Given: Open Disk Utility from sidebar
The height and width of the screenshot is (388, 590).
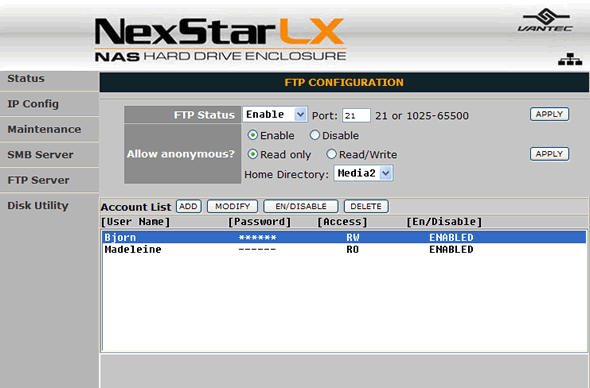Looking at the screenshot, I should coord(38,205).
